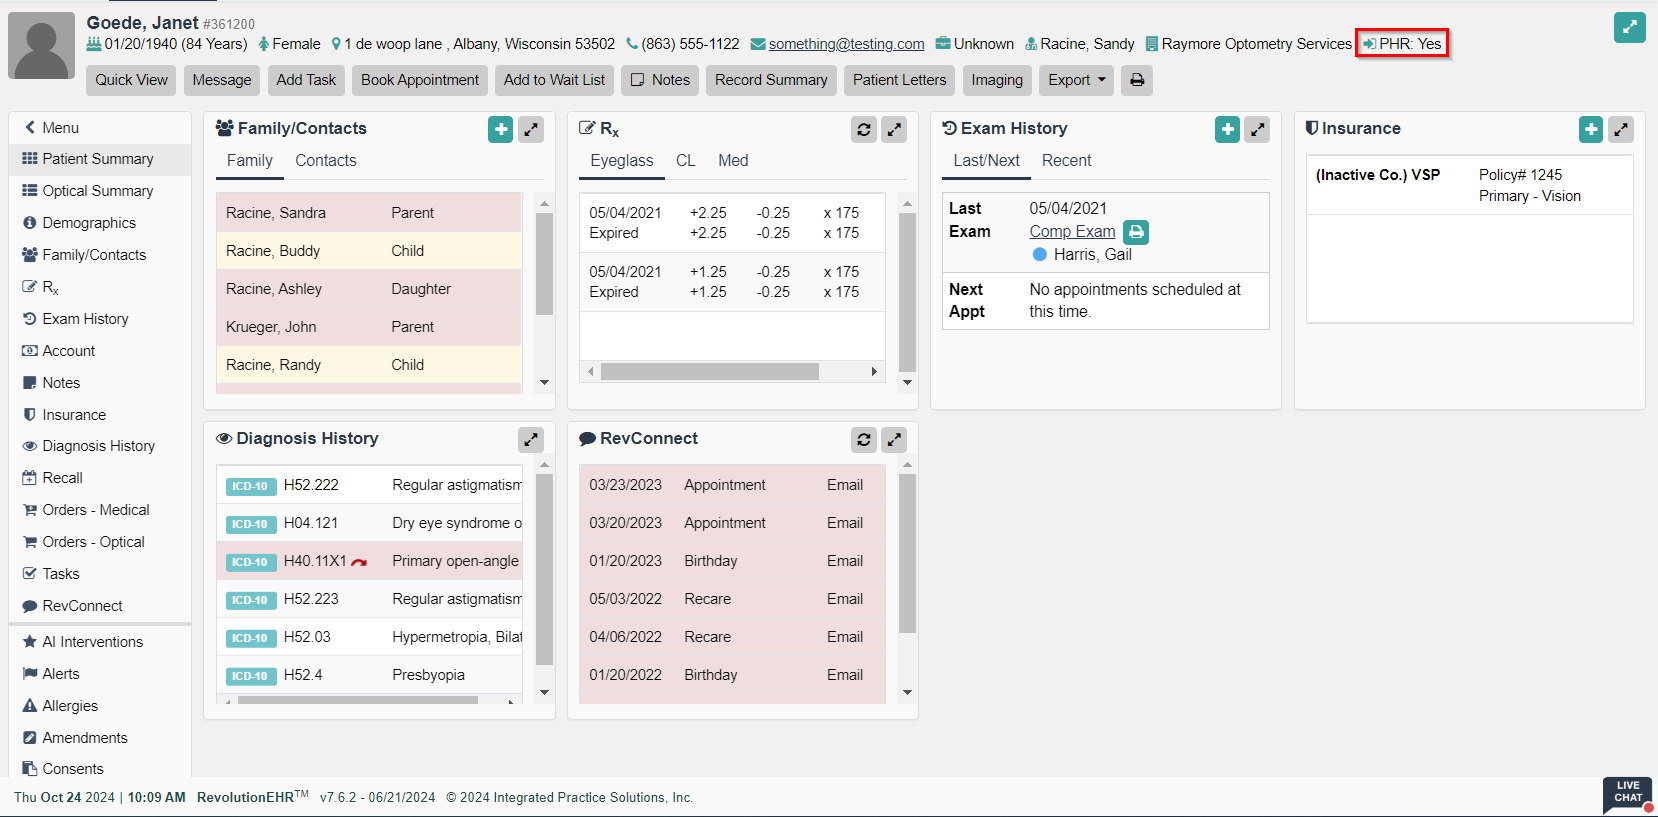Viewport: 1658px width, 817px height.
Task: Select the CL tab in Rx panel
Action: [685, 160]
